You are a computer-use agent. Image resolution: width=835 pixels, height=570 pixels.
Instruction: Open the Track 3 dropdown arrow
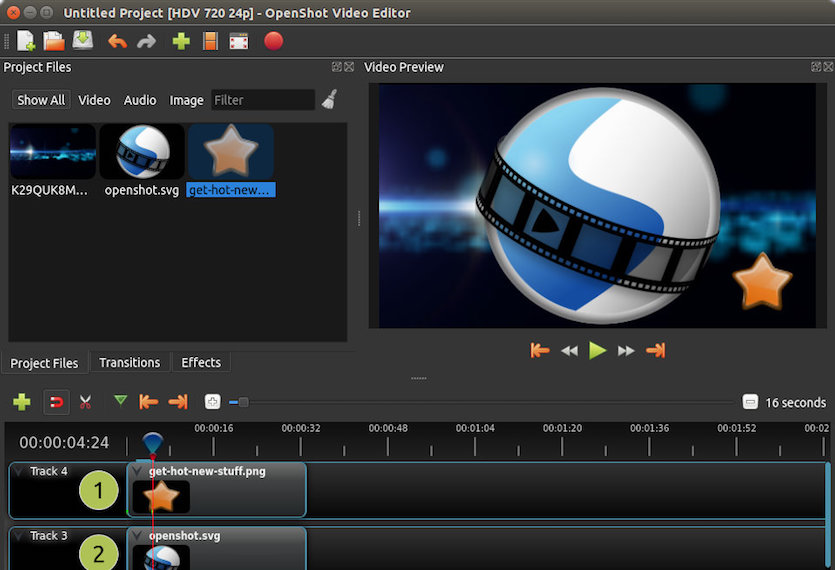[19, 536]
